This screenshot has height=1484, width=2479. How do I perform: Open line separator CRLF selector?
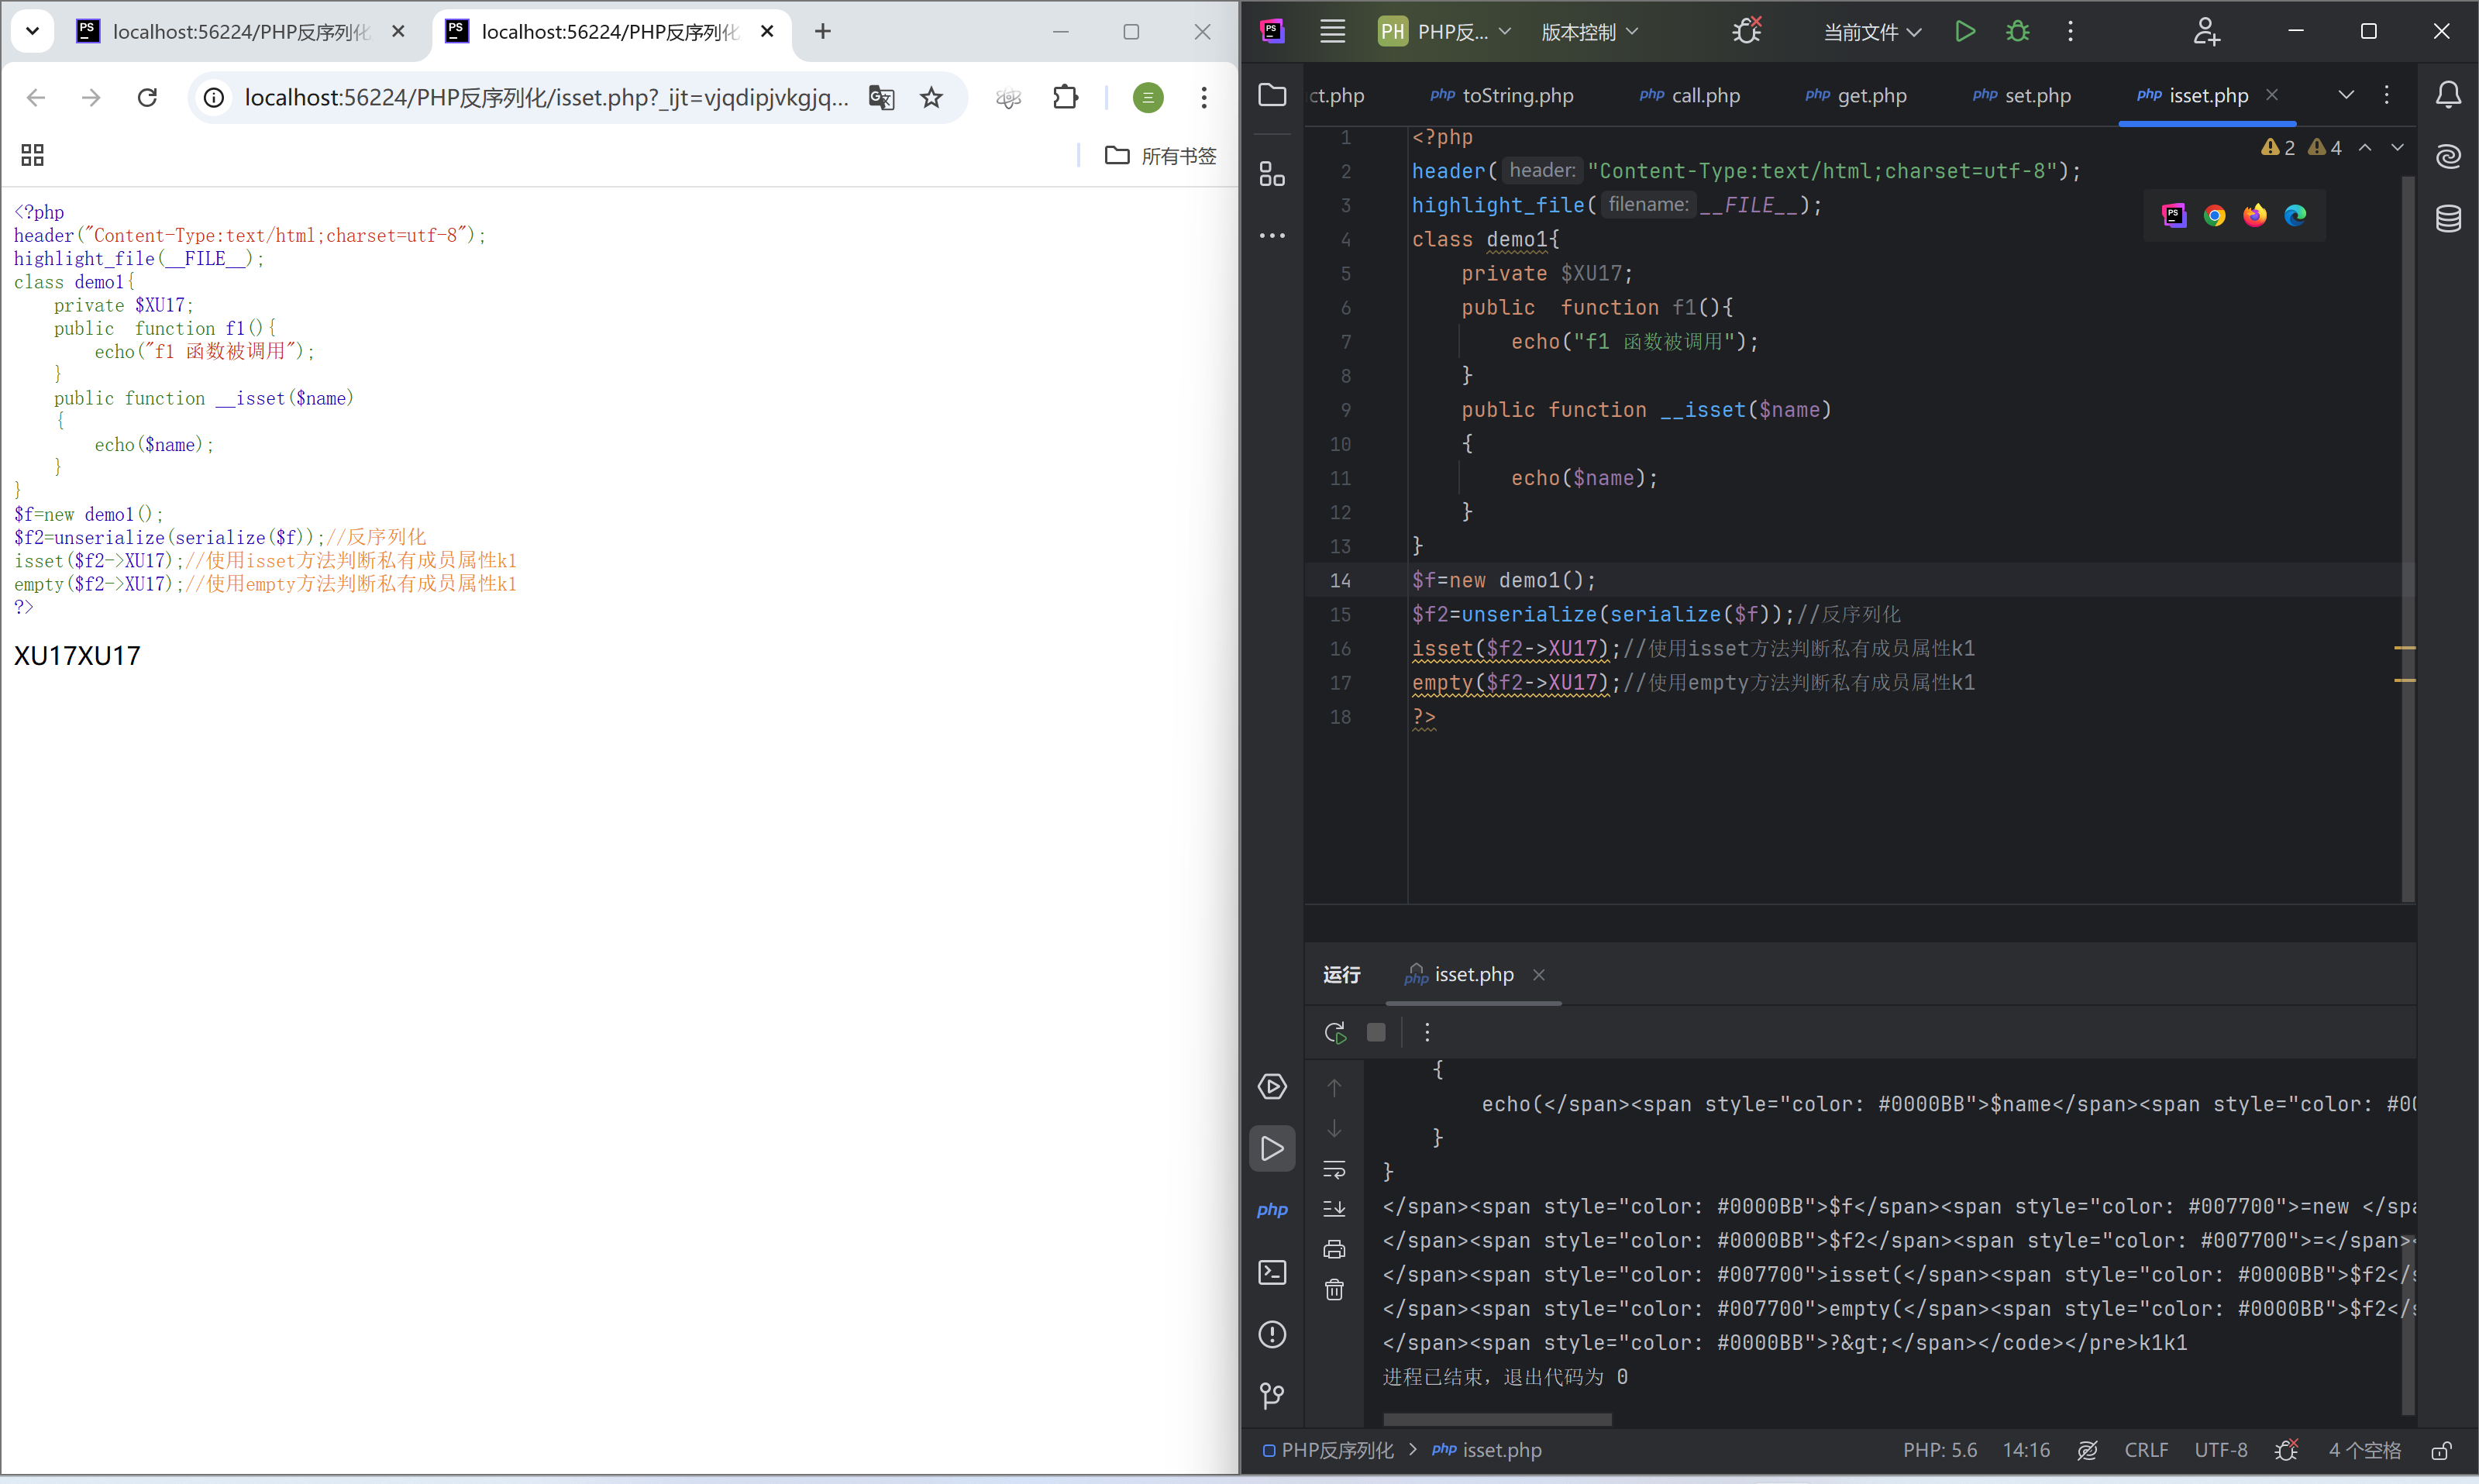(x=2146, y=1450)
